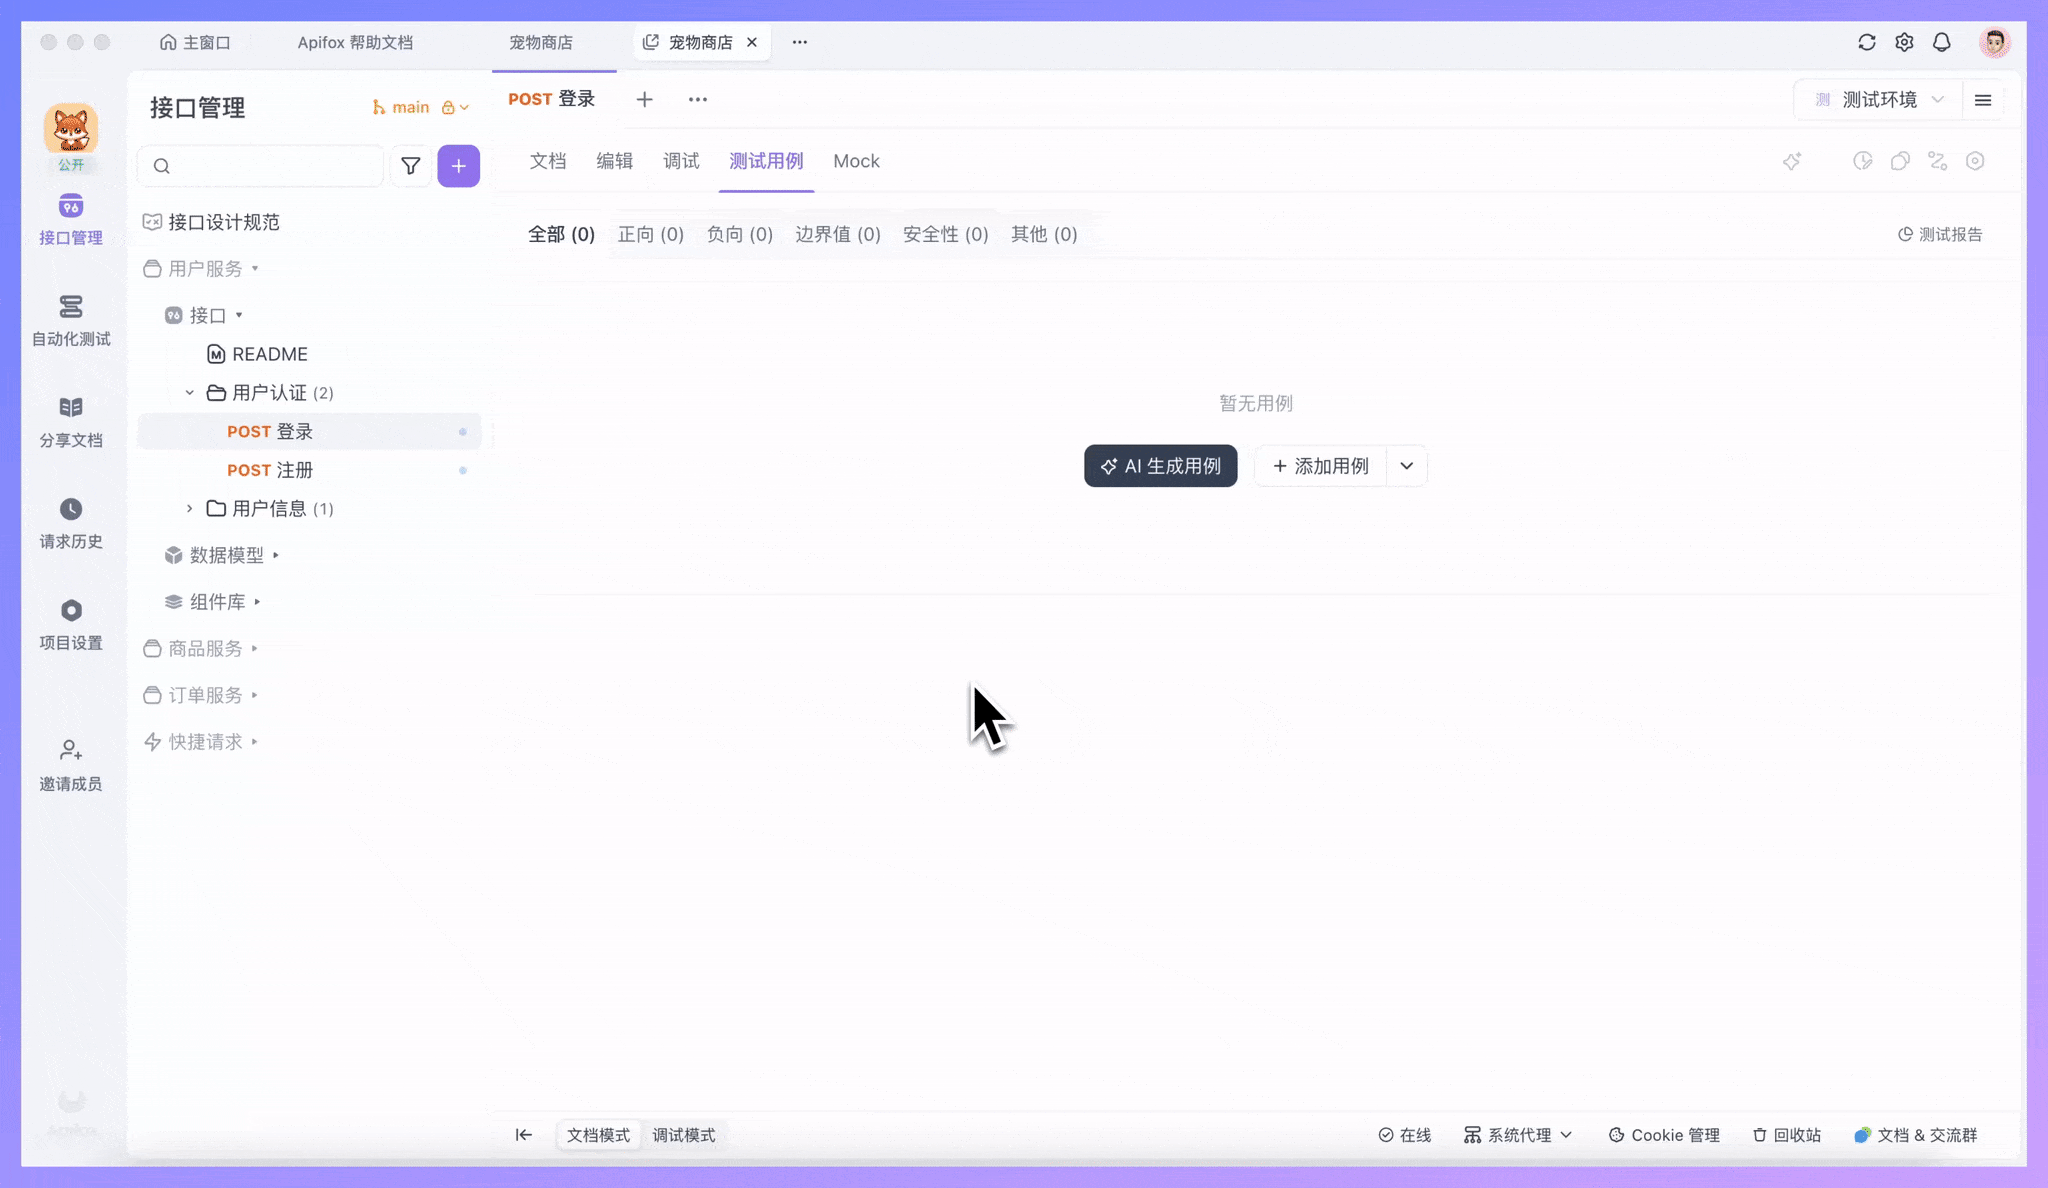This screenshot has width=2048, height=1188.
Task: Click the notification bell icon
Action: point(1941,42)
